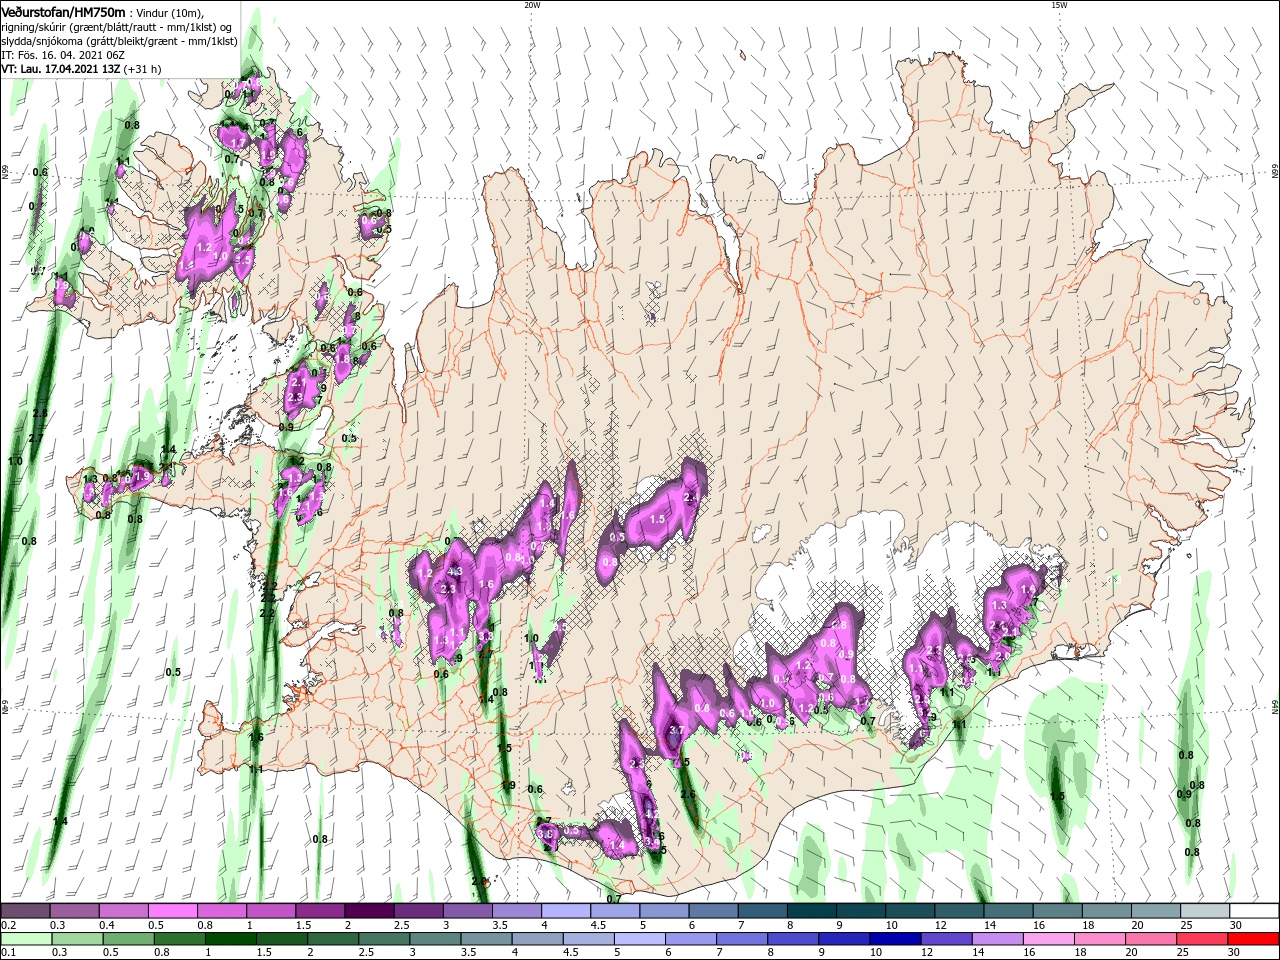Pick the dark purple 2 swatch in the snow legend row
Viewport: 1280px width, 960px height.
(369, 911)
